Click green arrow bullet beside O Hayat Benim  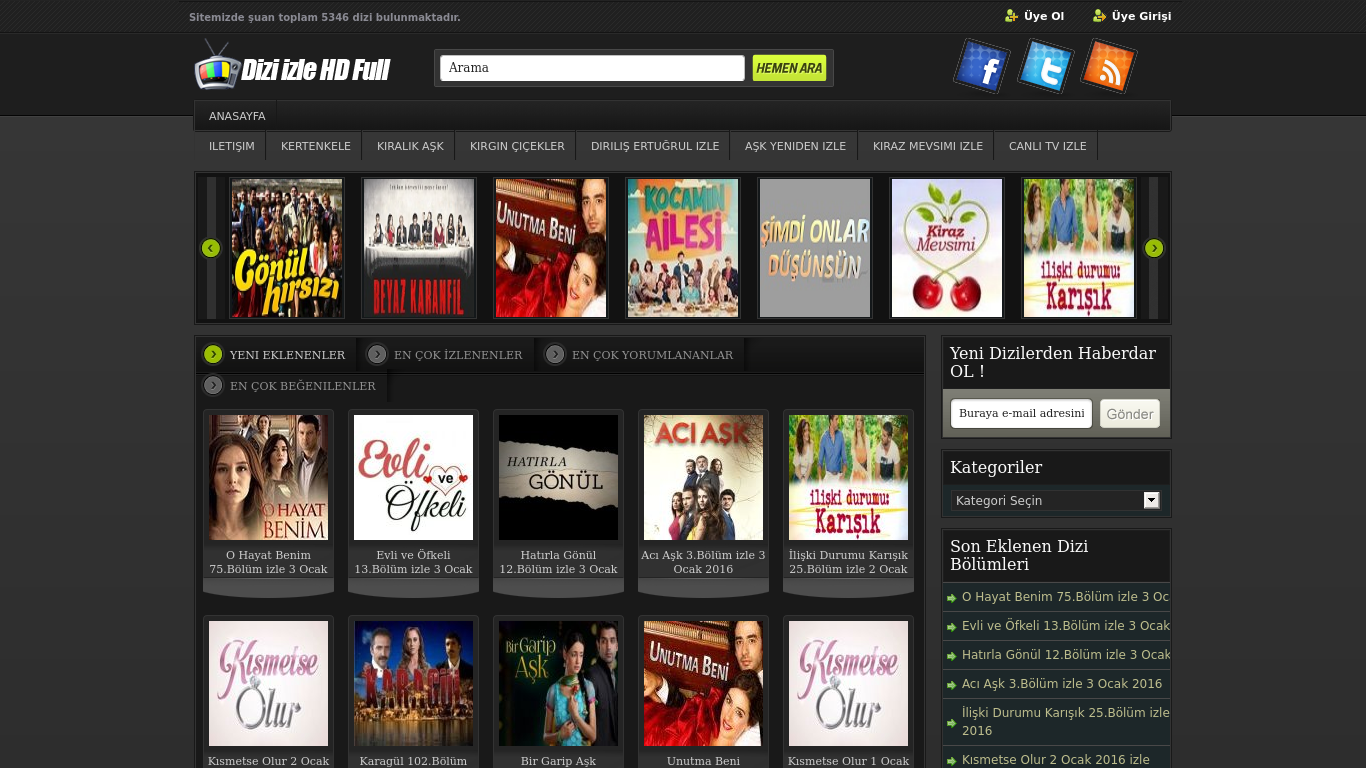click(x=952, y=598)
